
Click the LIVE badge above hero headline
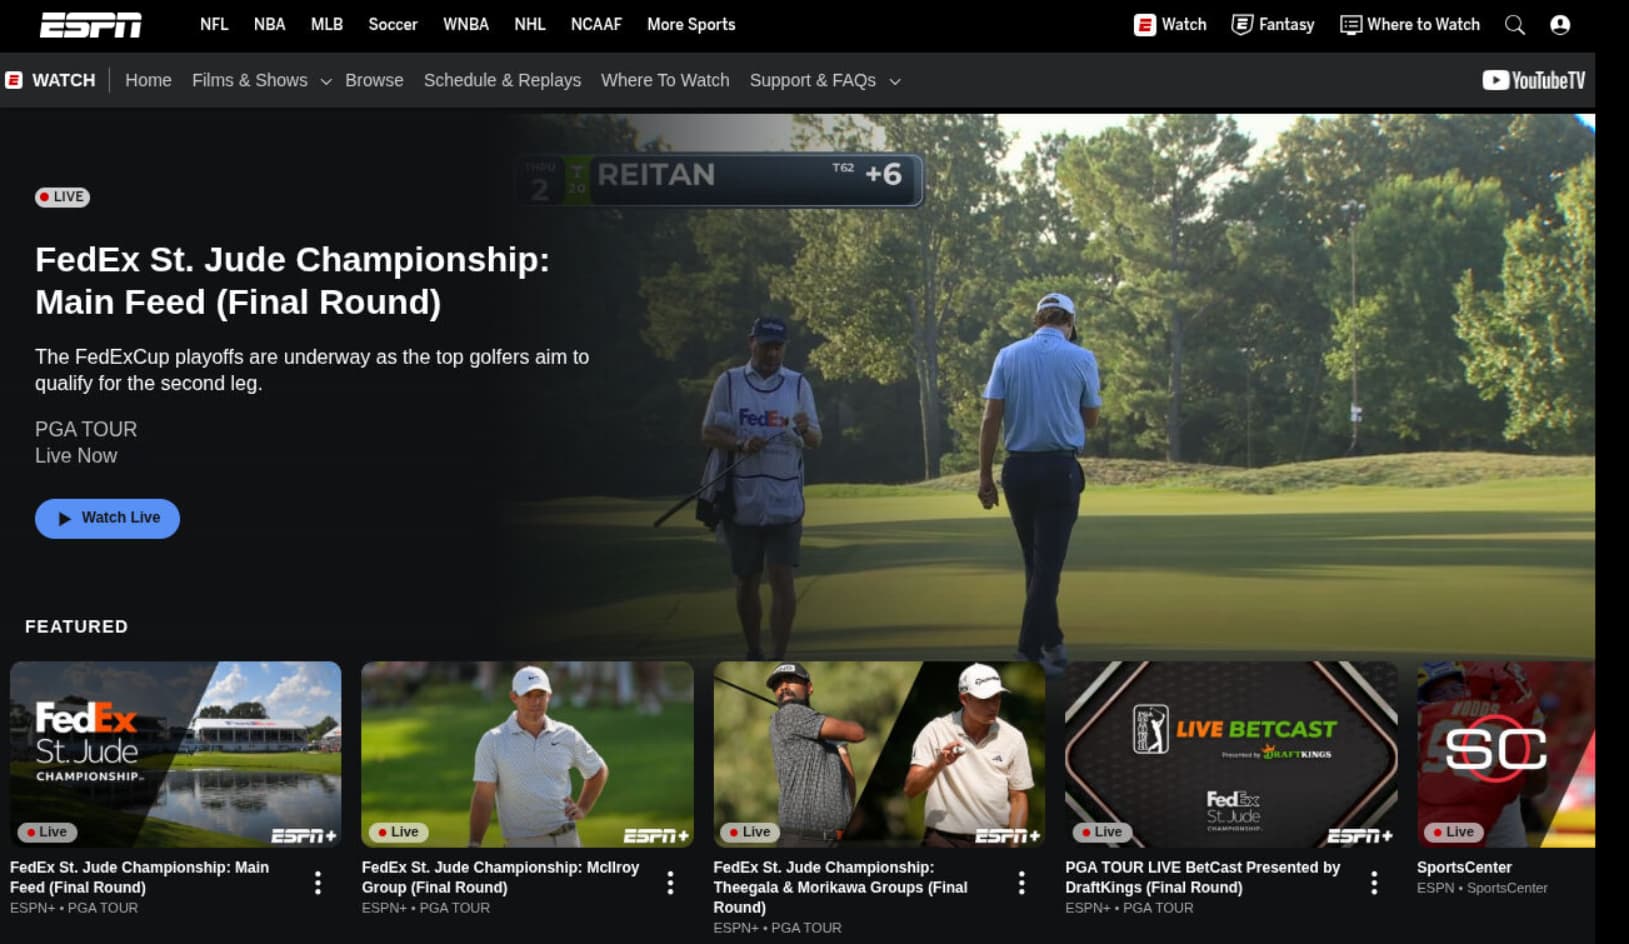point(62,197)
